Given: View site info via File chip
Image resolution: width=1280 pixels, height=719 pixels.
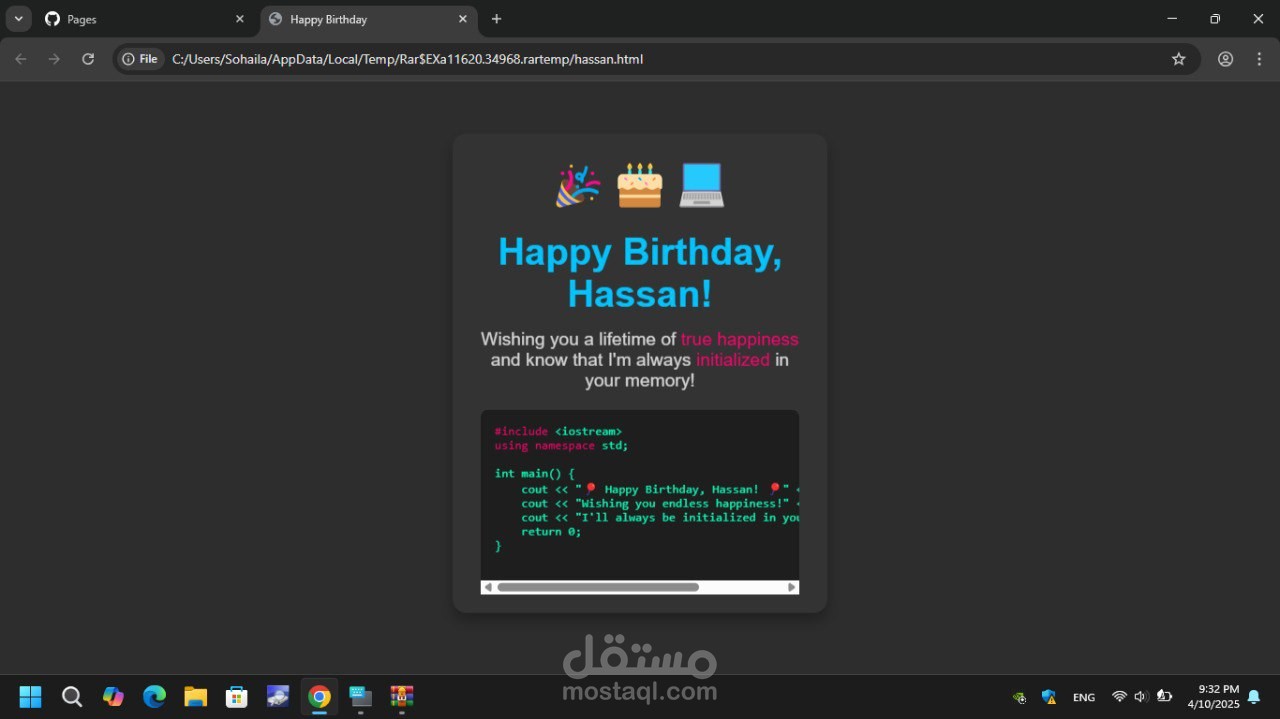Looking at the screenshot, I should click(140, 59).
